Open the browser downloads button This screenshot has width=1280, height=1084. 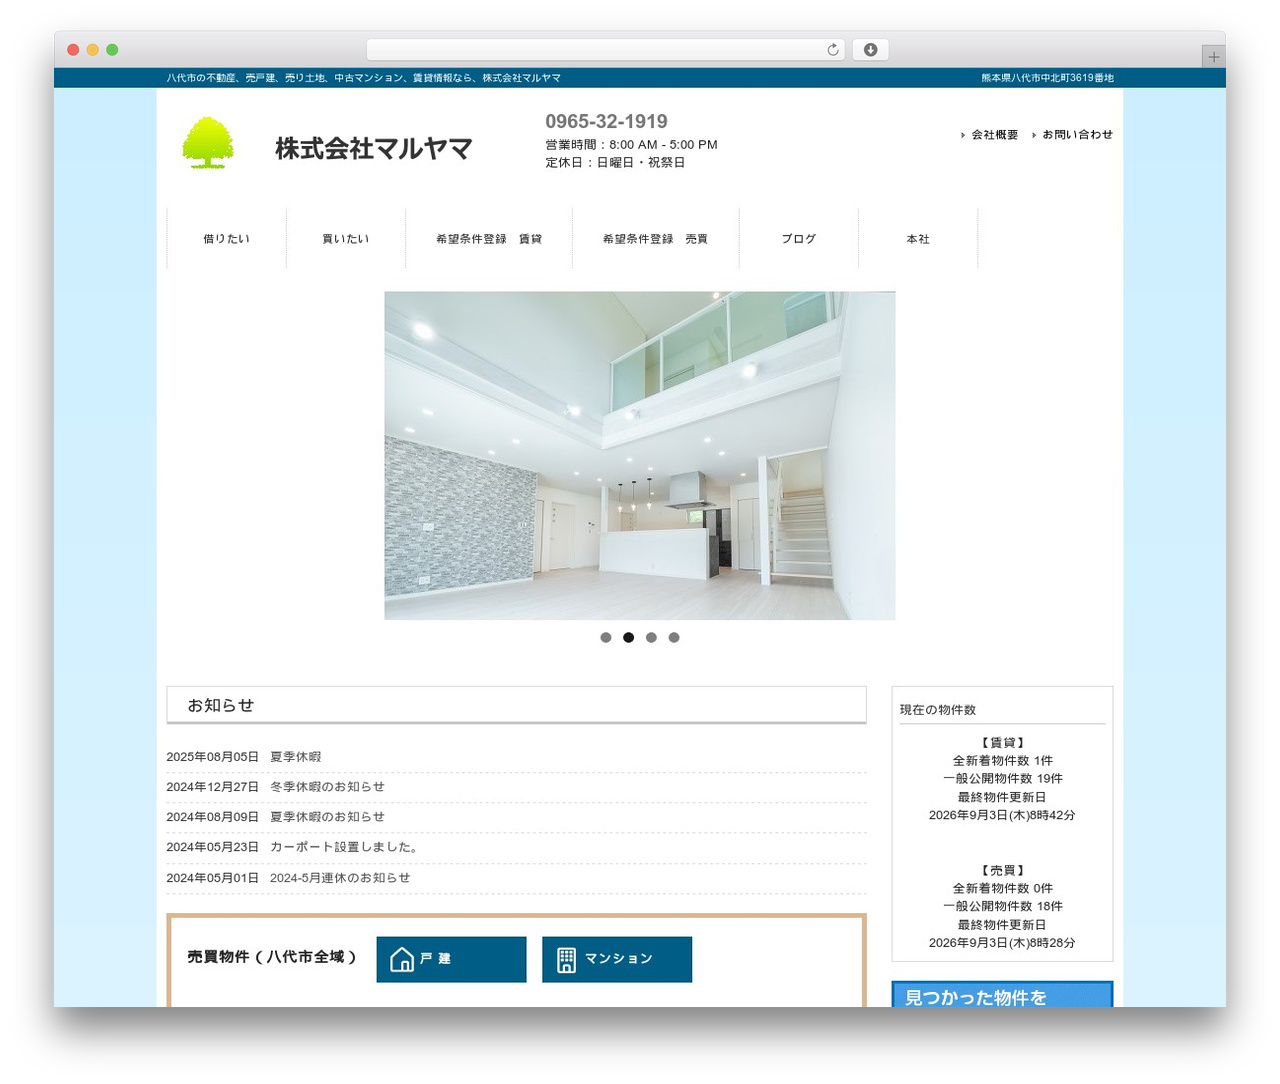point(870,50)
